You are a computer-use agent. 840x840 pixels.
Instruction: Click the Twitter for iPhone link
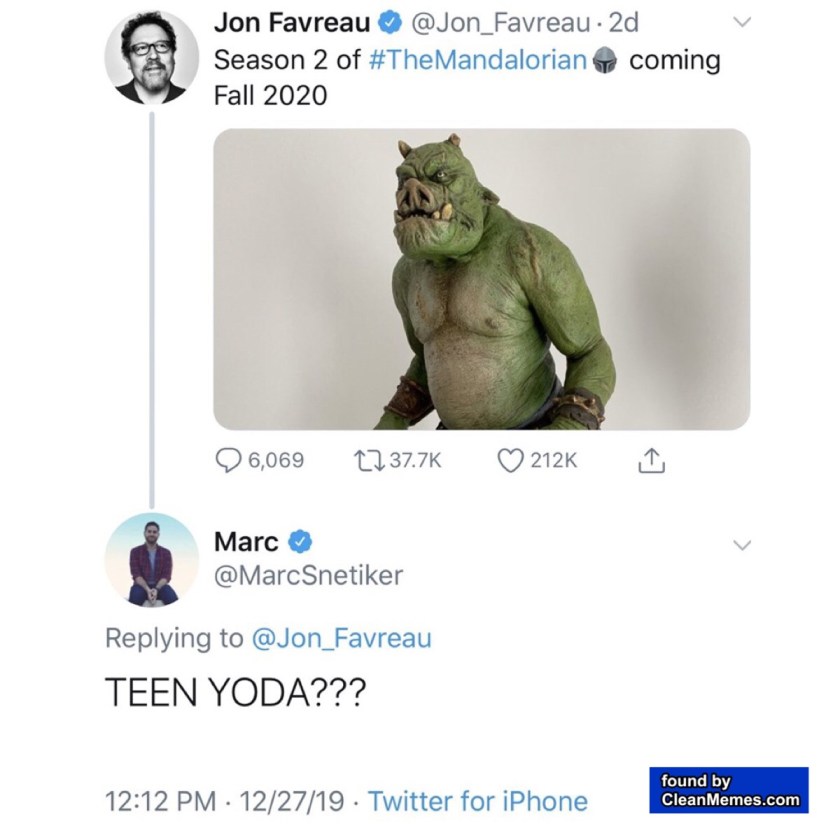pyautogui.click(x=478, y=801)
